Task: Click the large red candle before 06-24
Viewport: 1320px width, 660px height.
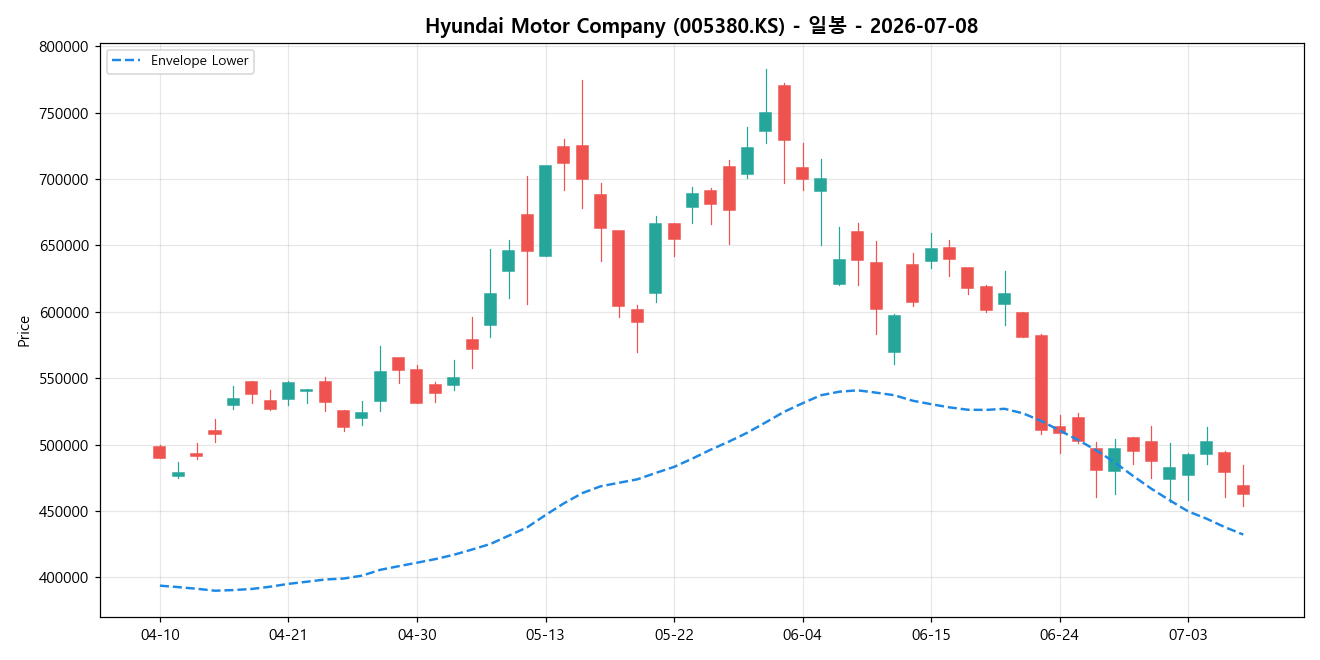Action: (1041, 383)
